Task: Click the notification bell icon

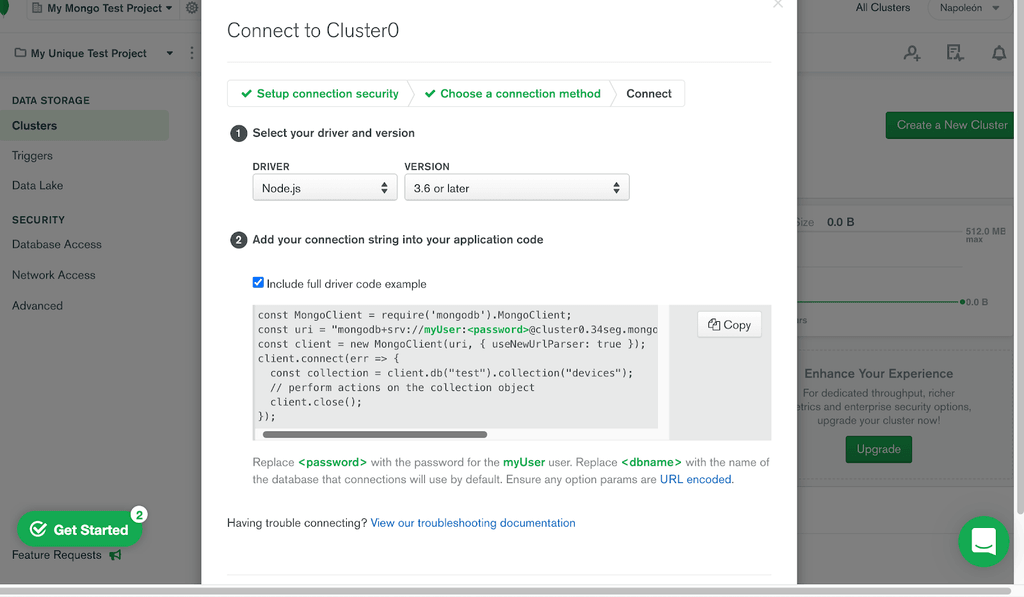Action: coord(998,54)
